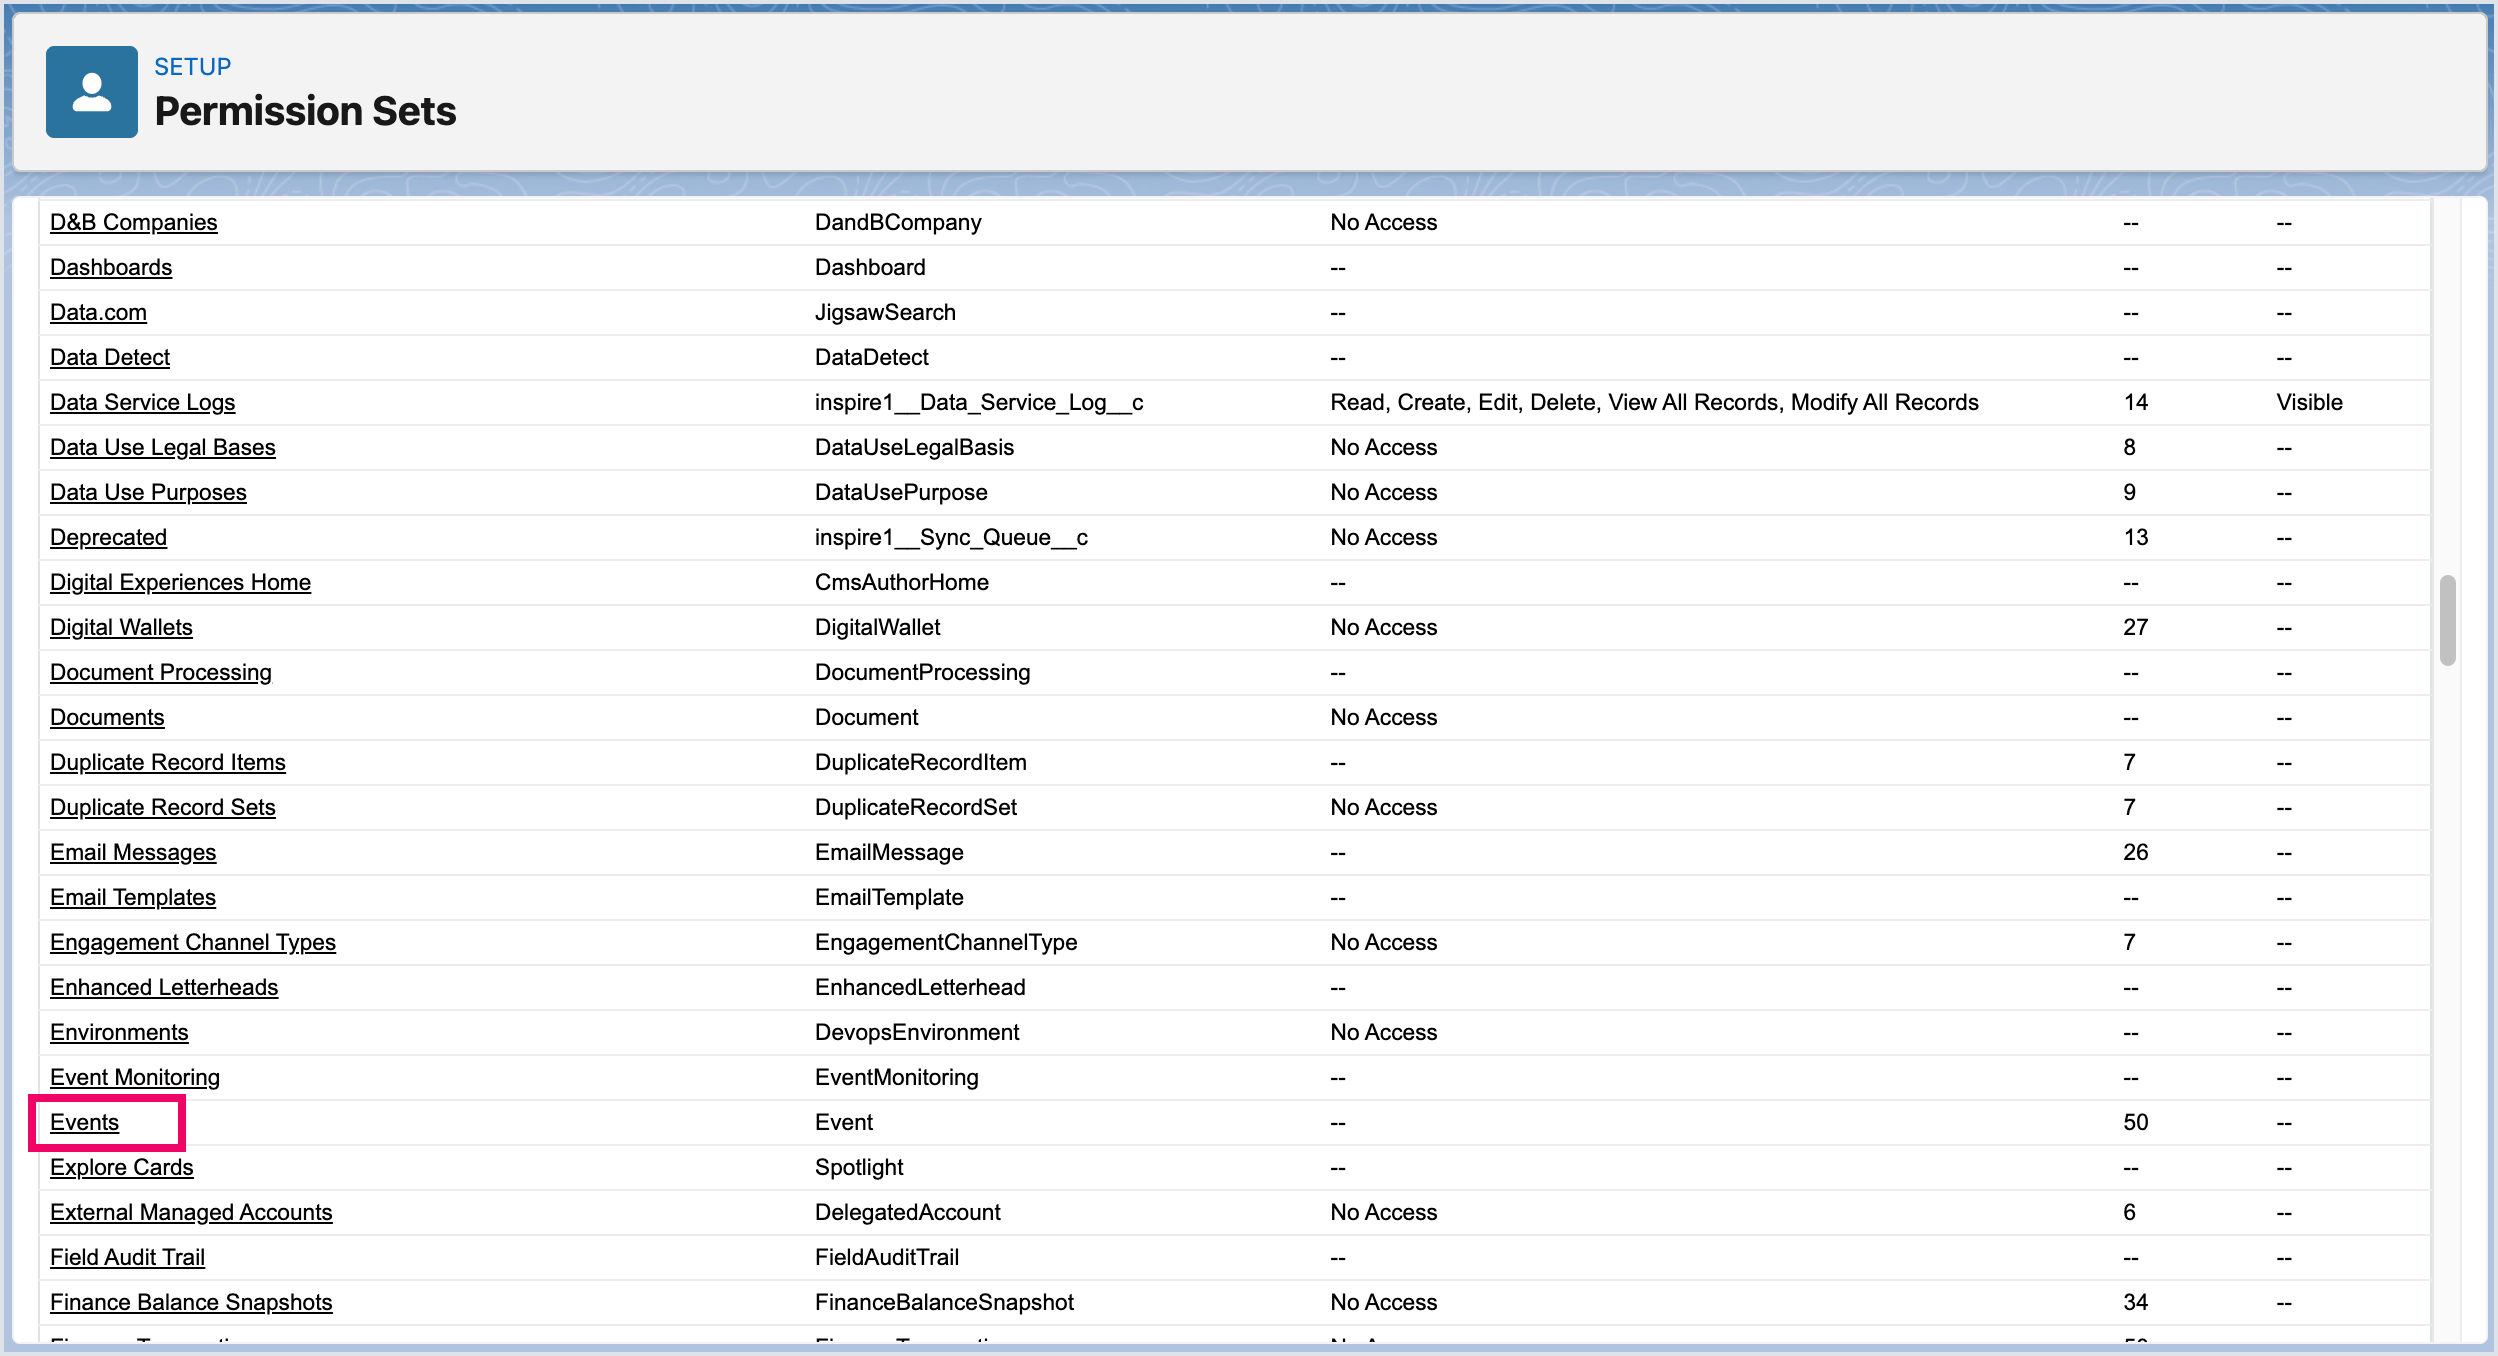2498x1356 pixels.
Task: Open the Event Monitoring link
Action: point(135,1077)
